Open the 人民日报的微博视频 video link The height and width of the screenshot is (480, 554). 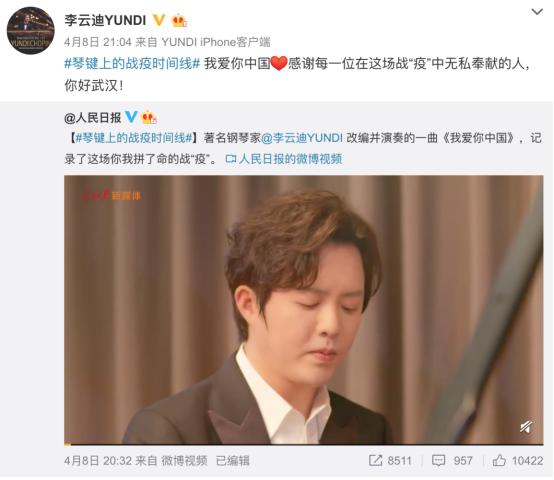[x=284, y=159]
